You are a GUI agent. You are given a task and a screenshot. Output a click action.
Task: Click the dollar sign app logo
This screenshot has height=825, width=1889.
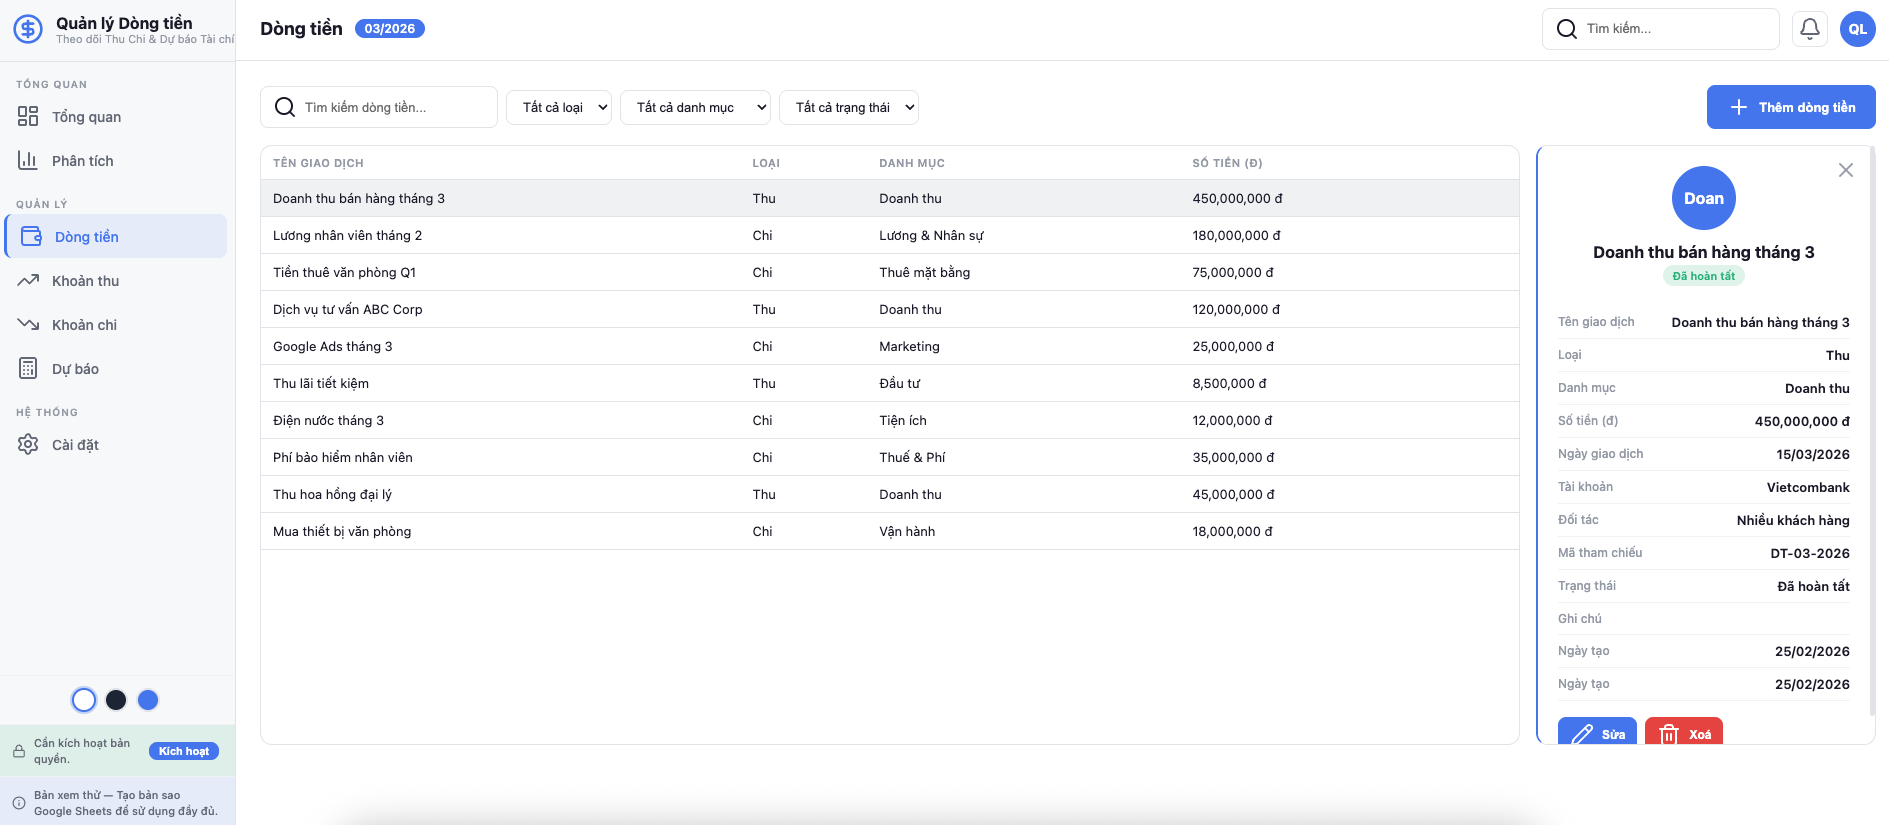click(28, 29)
